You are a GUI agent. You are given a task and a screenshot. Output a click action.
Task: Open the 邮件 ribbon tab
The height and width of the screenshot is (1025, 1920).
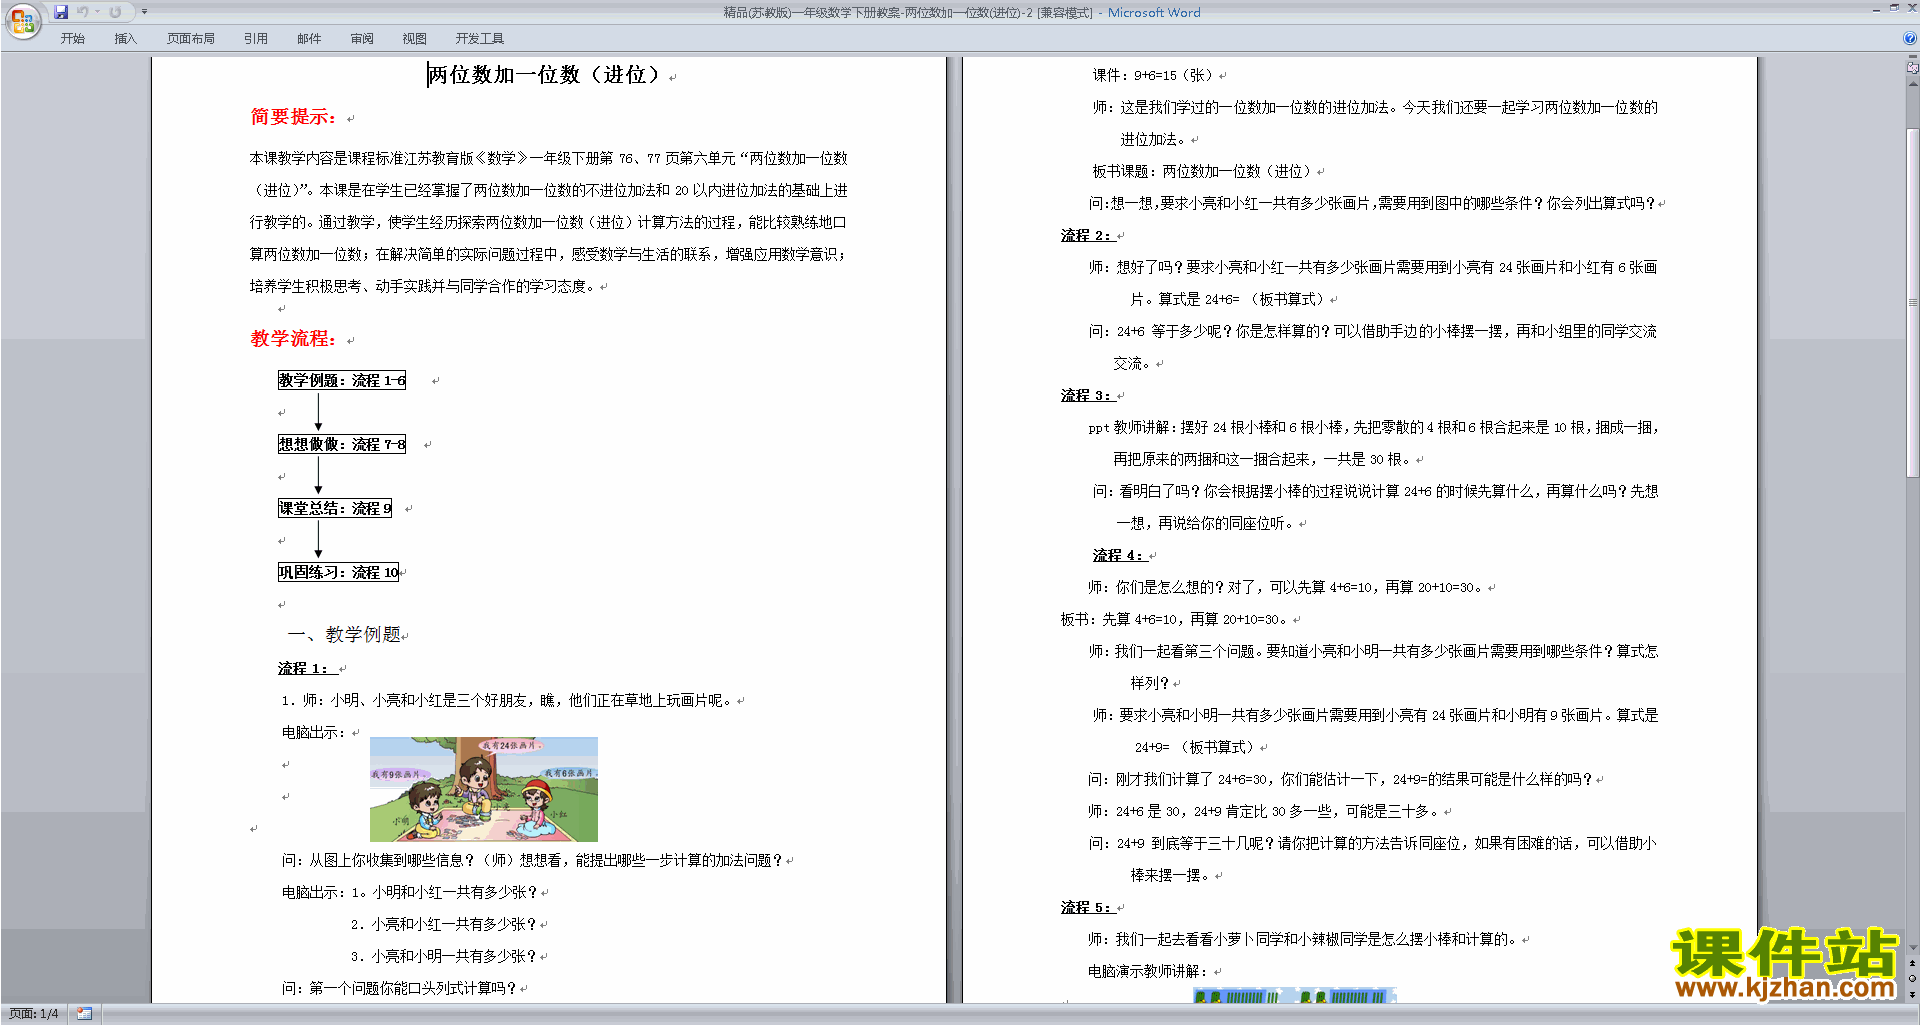tap(309, 38)
